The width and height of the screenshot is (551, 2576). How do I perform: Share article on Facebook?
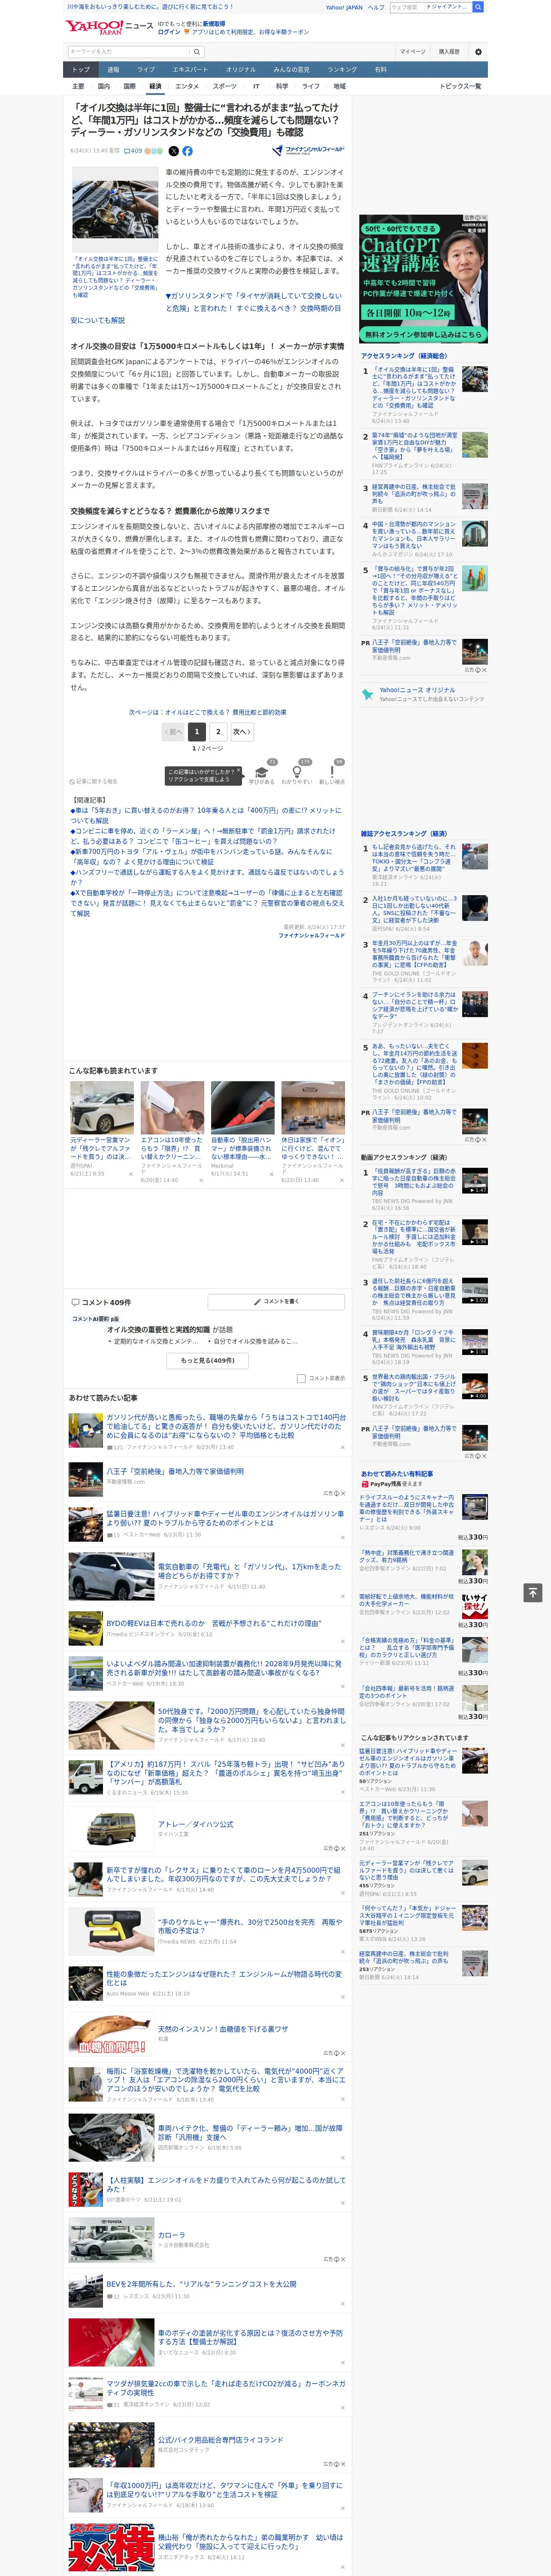[x=187, y=151]
